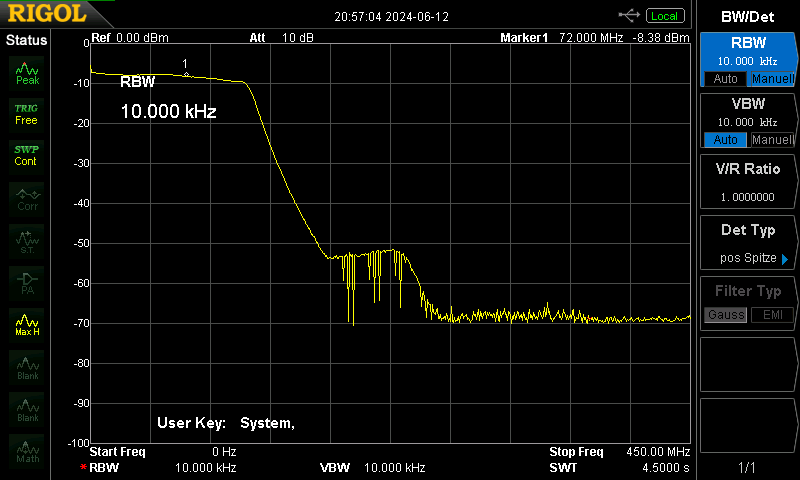Set VBW mode to Manuell

pyautogui.click(x=772, y=139)
